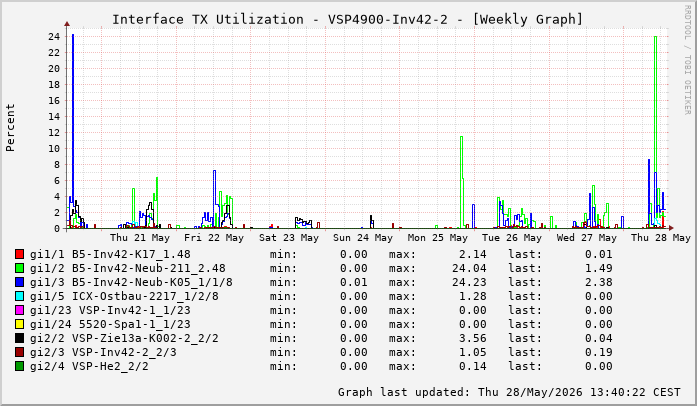Click the 24 tick on the y-axis

pyautogui.click(x=54, y=36)
